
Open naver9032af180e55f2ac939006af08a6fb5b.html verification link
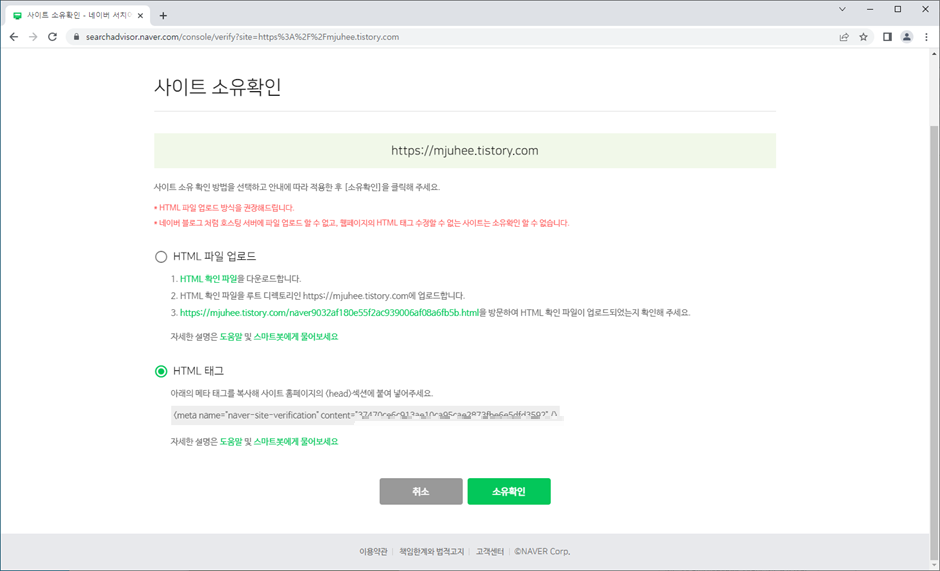[x=329, y=312]
